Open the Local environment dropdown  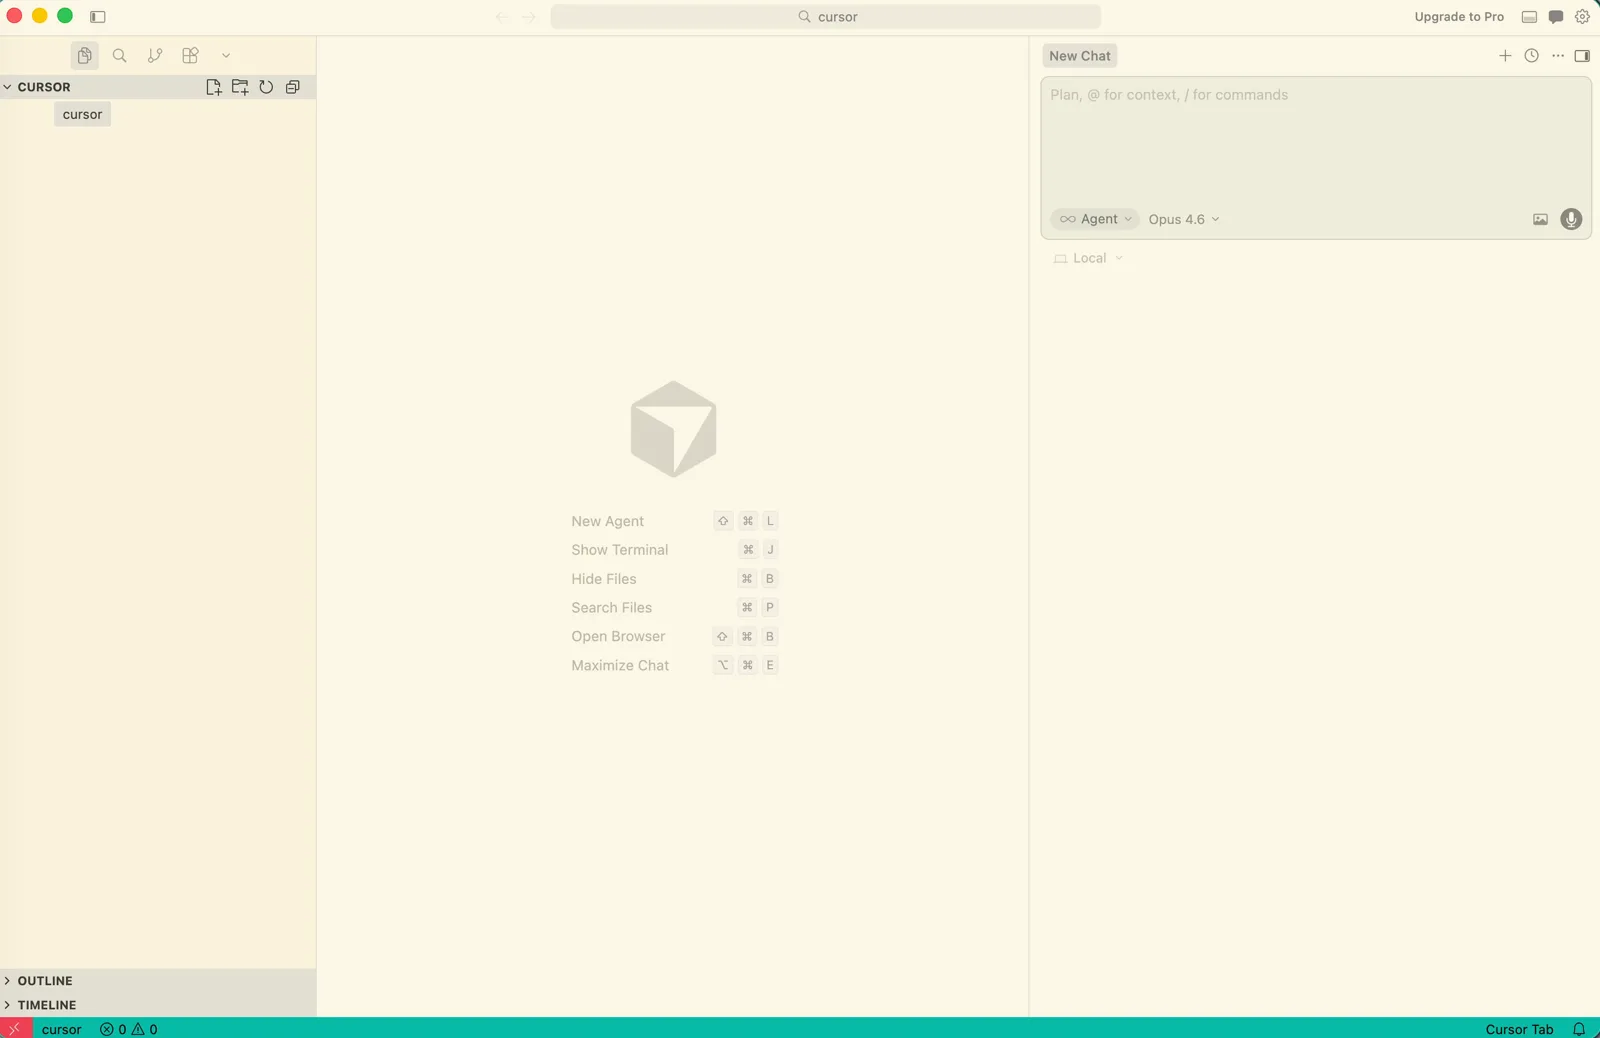tap(1088, 258)
